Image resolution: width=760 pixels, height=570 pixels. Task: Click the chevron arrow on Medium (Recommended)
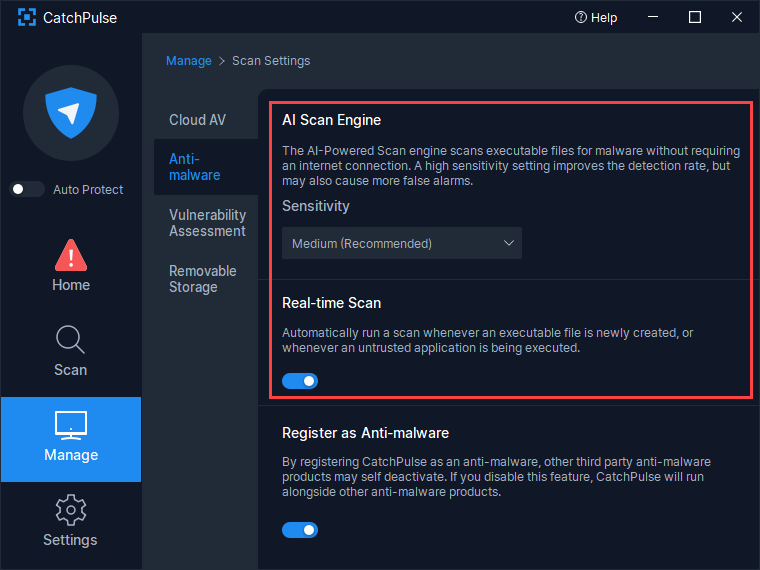(x=508, y=243)
